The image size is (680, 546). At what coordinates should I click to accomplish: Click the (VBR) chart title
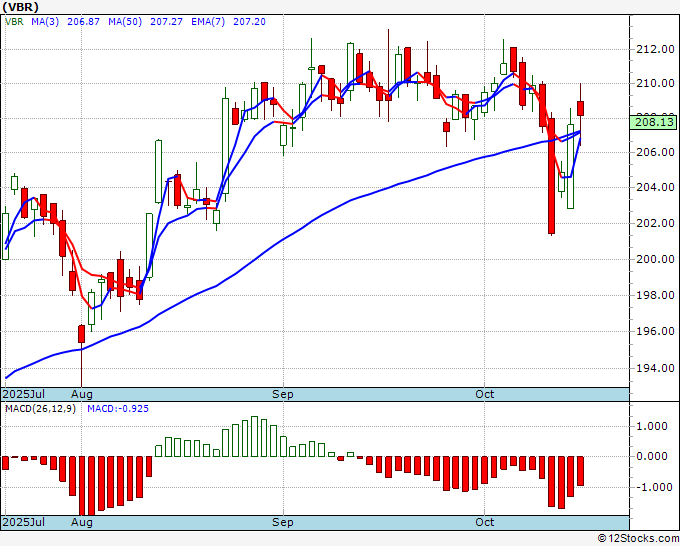click(x=20, y=7)
